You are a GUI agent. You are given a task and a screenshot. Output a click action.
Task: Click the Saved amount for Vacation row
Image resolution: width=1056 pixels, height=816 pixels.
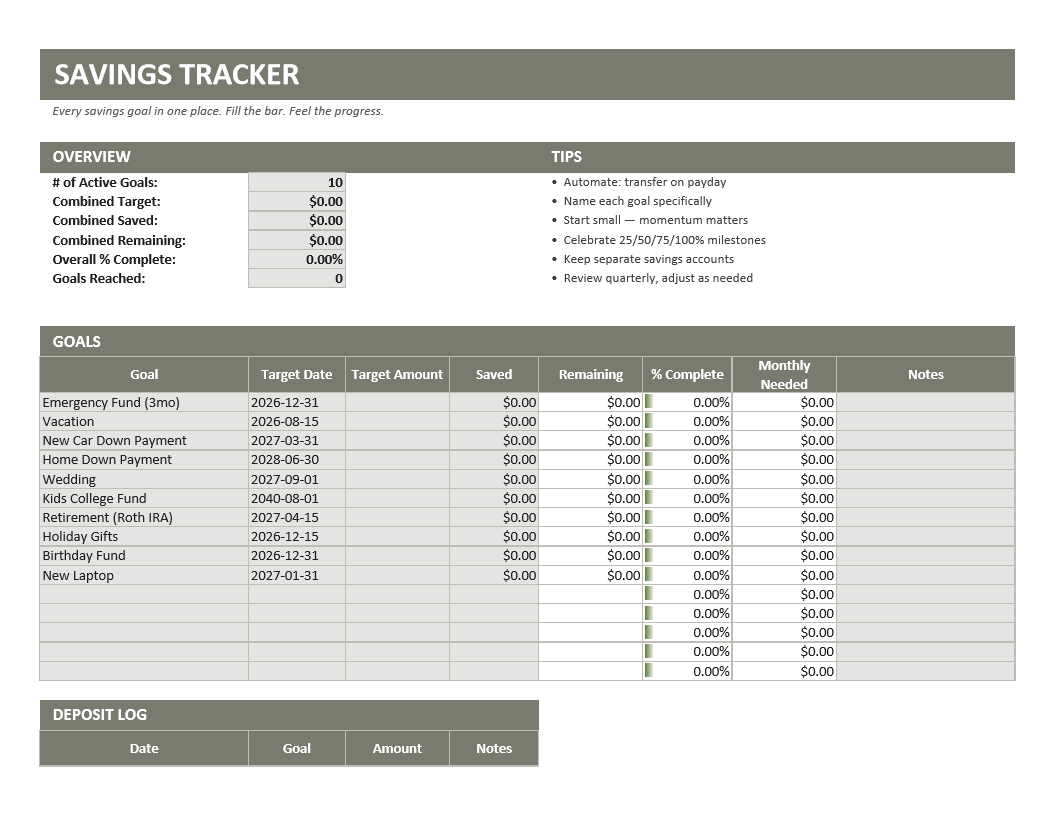pos(494,421)
